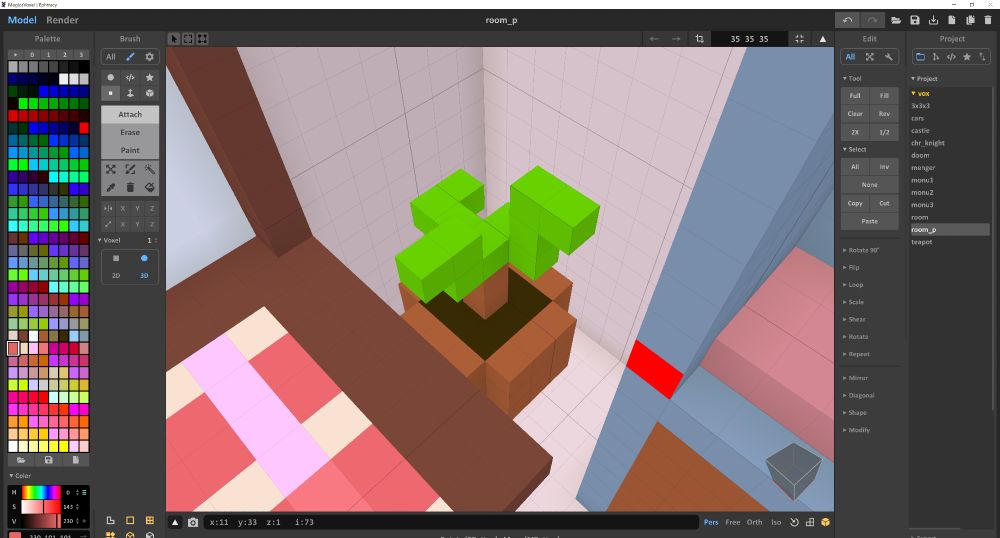The height and width of the screenshot is (538, 1000).
Task: Click the Clear button
Action: pos(855,113)
